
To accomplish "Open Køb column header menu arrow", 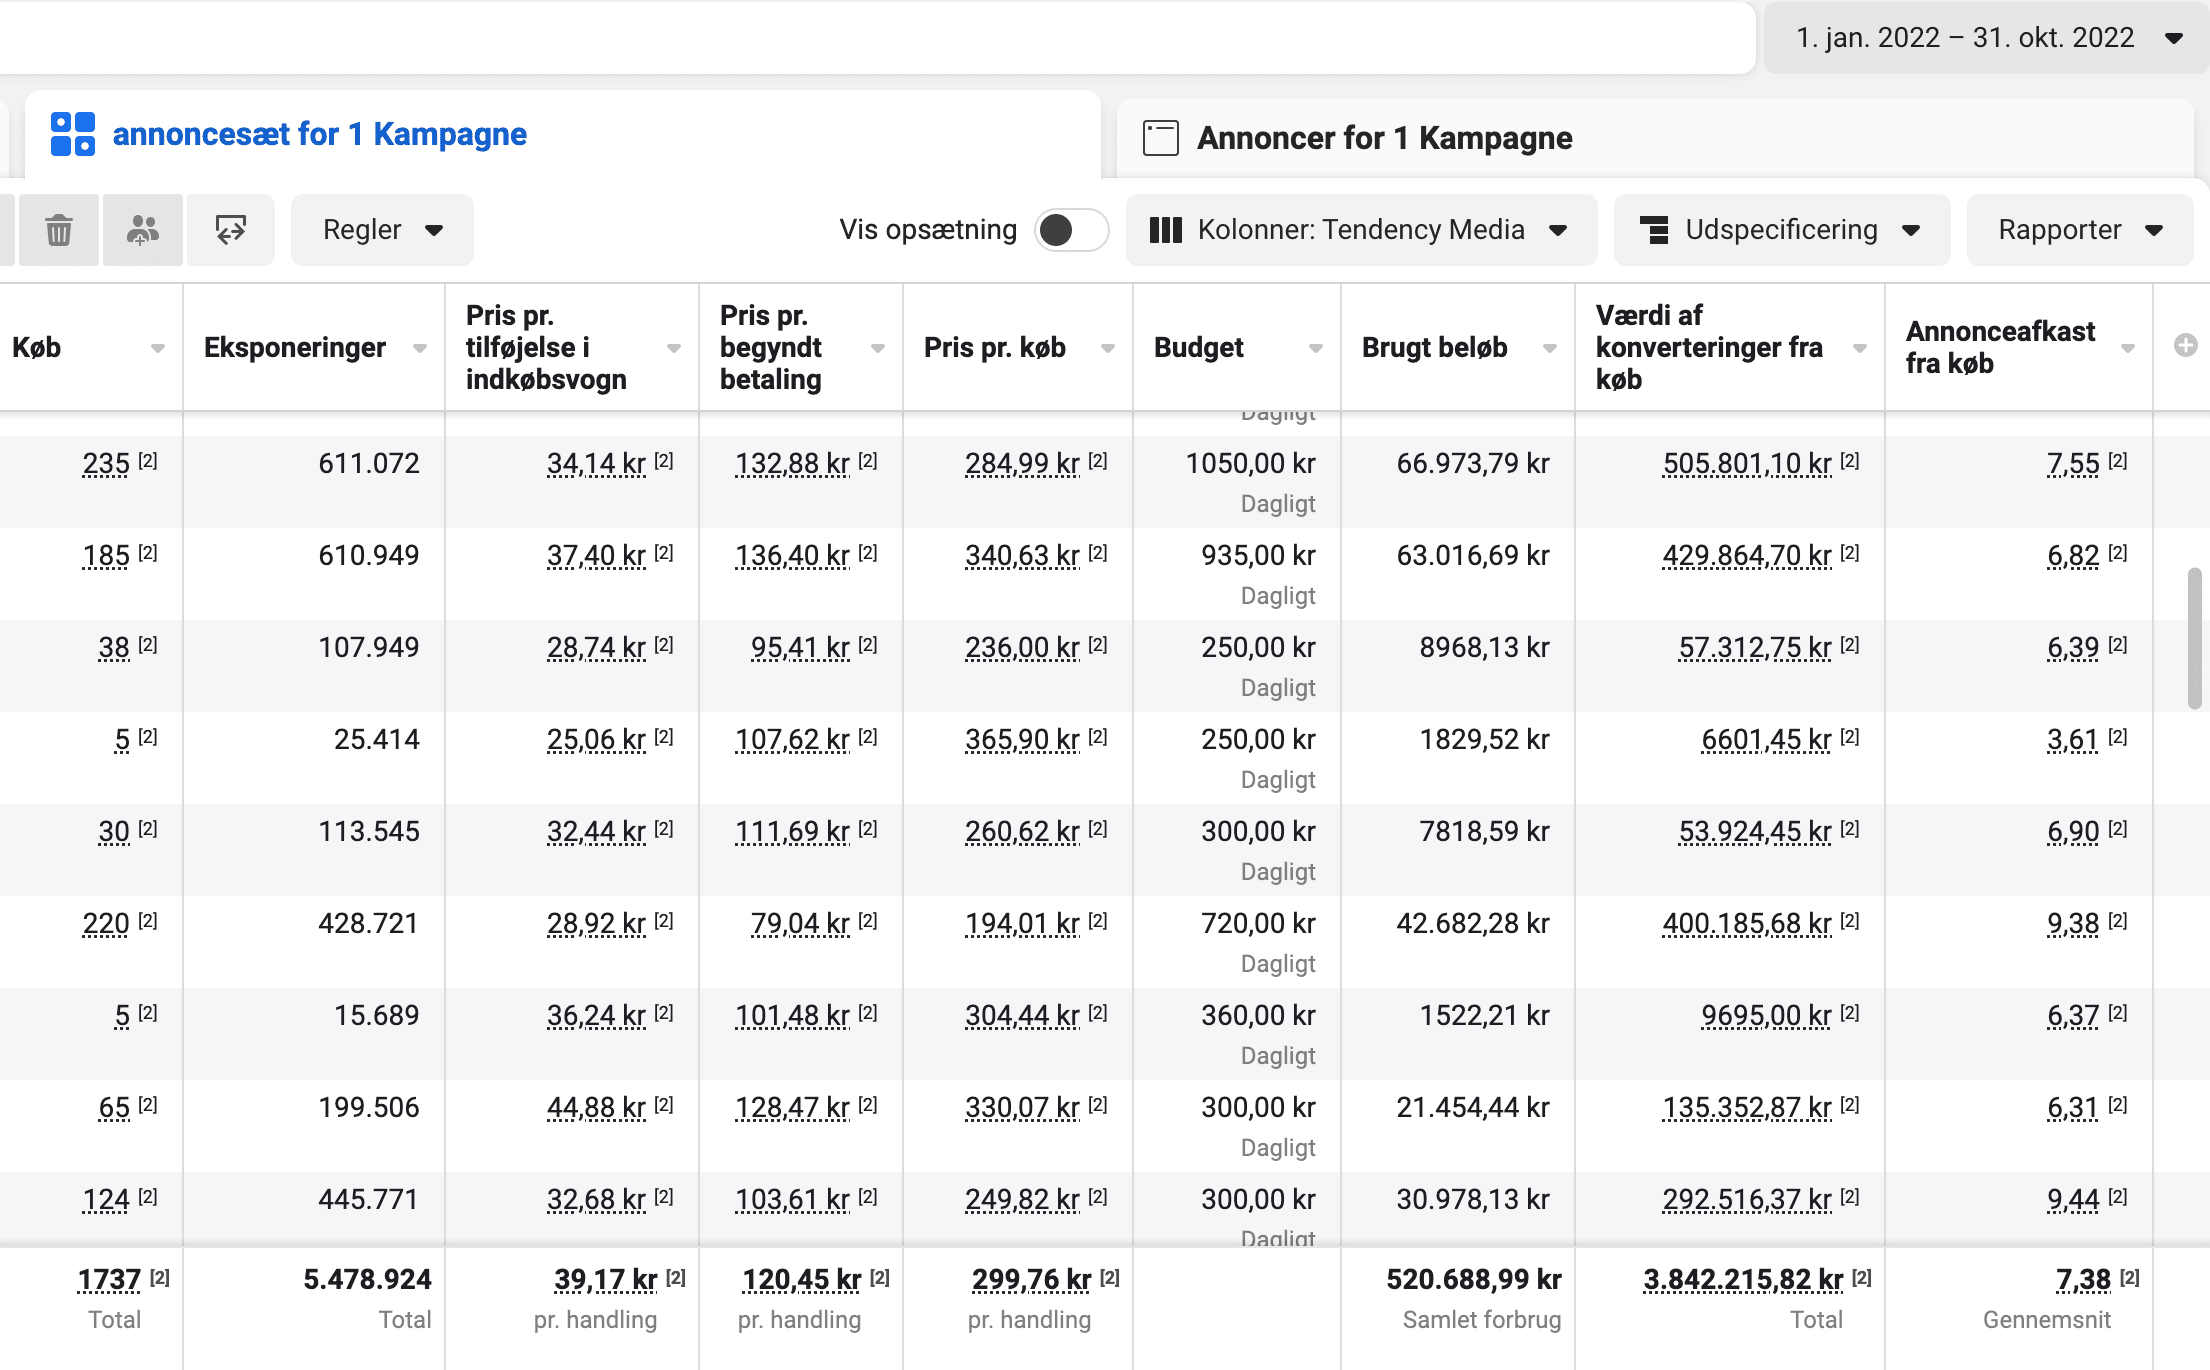I will pyautogui.click(x=157, y=348).
